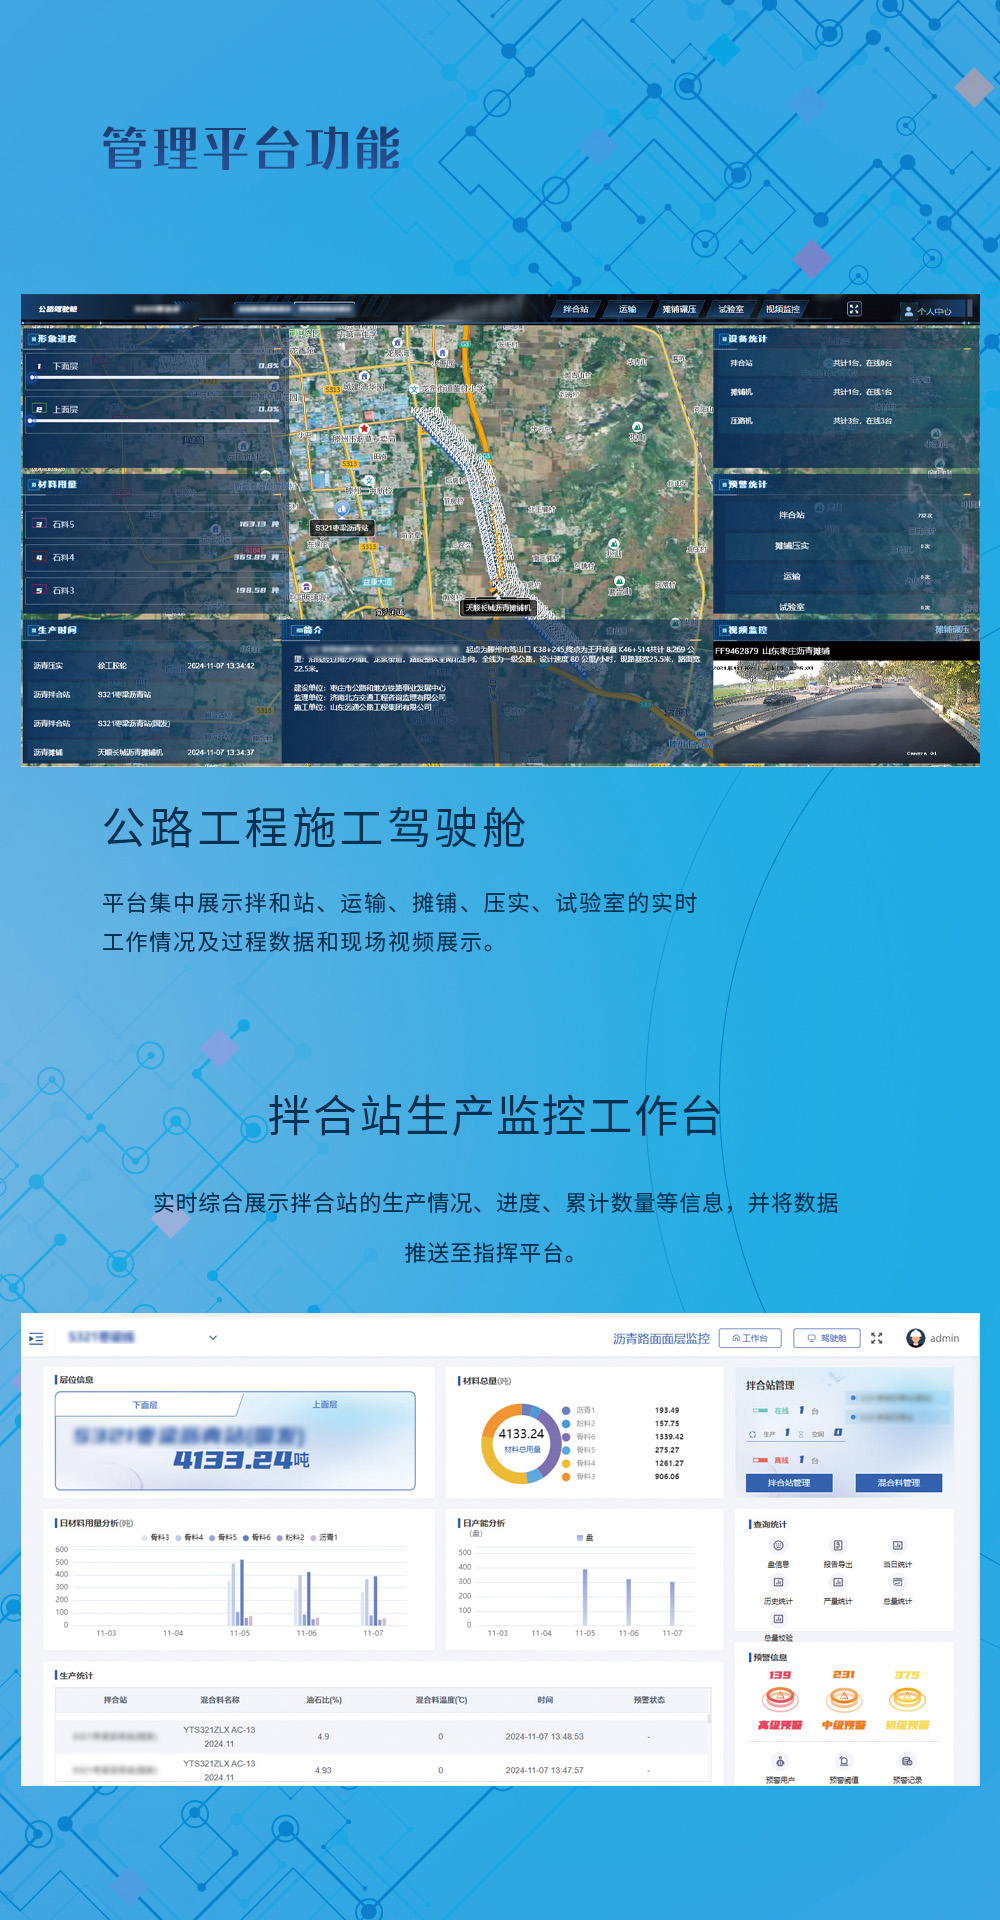Toggle 盘 legend in 日产能分析 chart
The height and width of the screenshot is (1920, 1000).
click(585, 1537)
